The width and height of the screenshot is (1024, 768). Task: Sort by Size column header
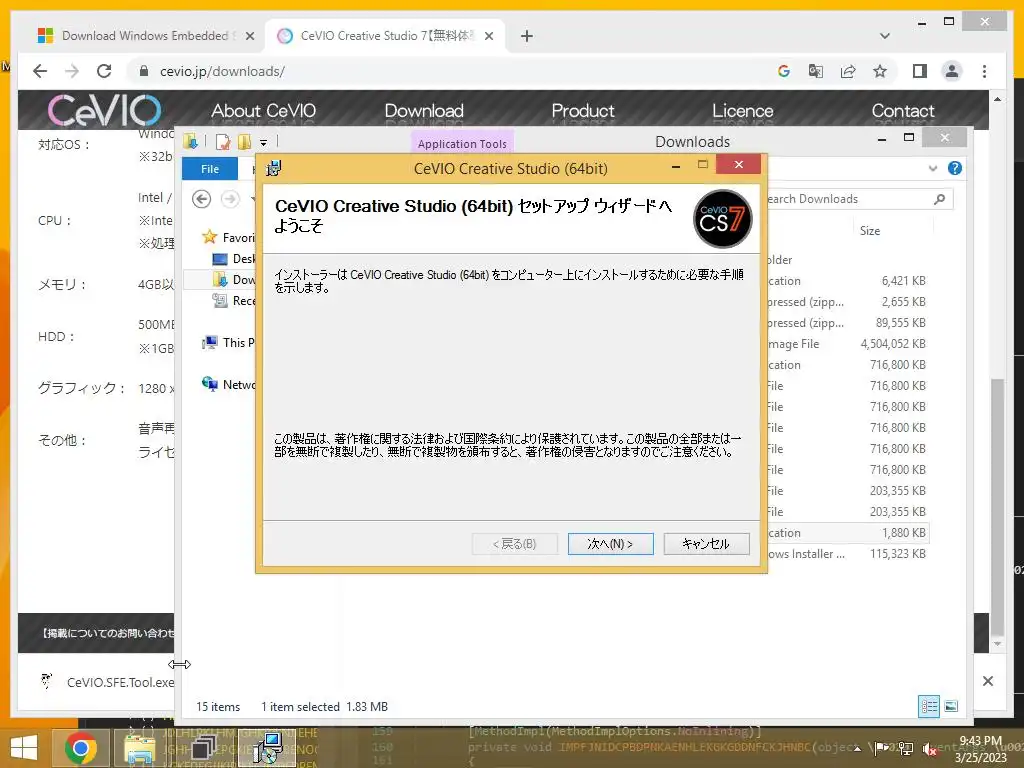tap(869, 231)
